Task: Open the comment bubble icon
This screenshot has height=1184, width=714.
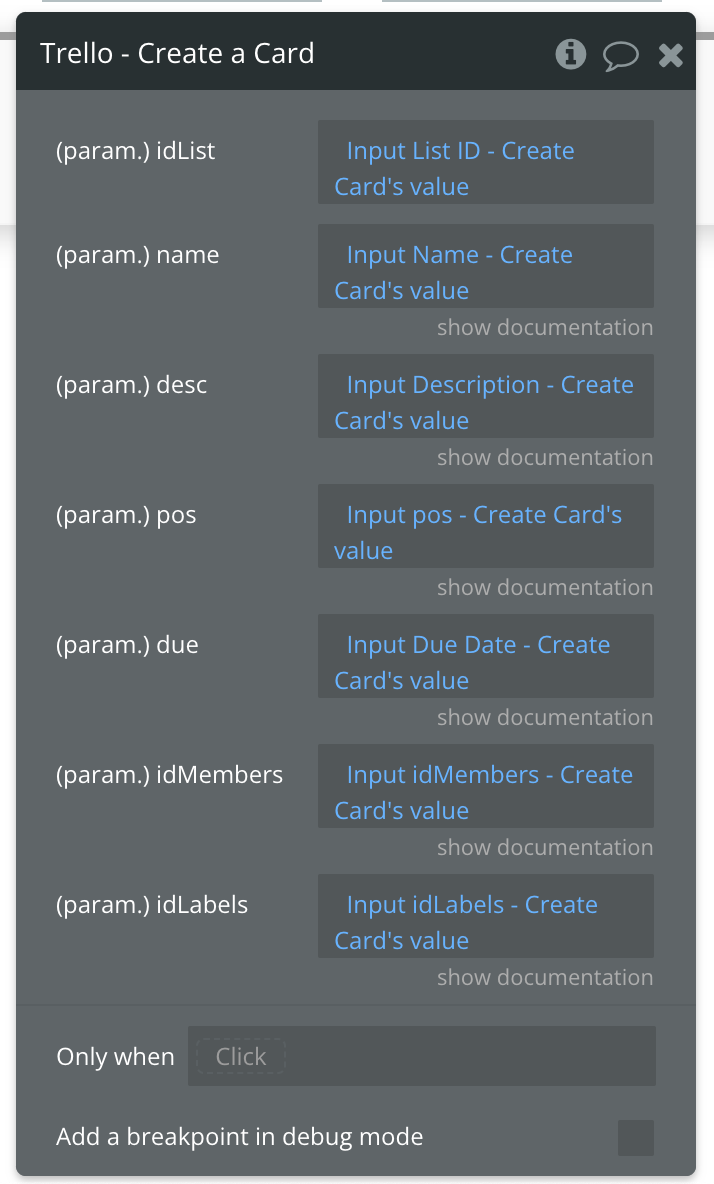Action: [x=620, y=56]
